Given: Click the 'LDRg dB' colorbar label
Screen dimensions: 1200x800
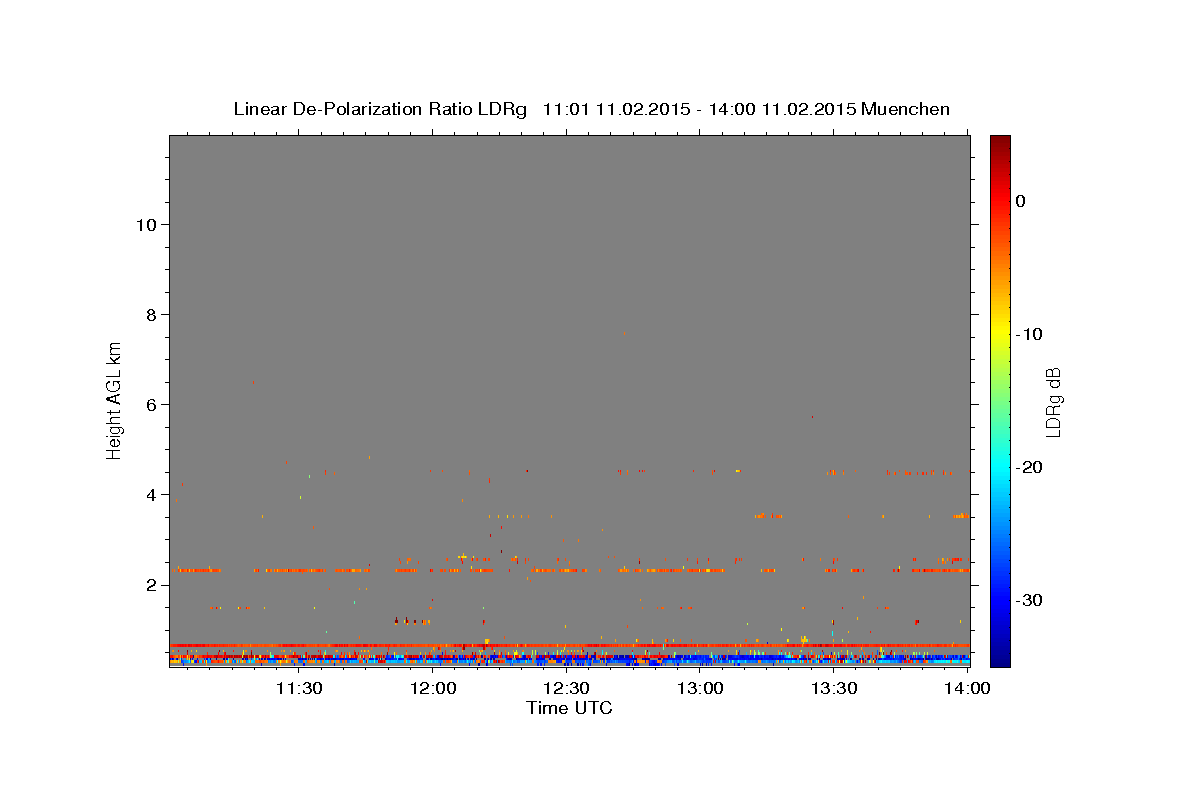Looking at the screenshot, I should click(x=1053, y=402).
